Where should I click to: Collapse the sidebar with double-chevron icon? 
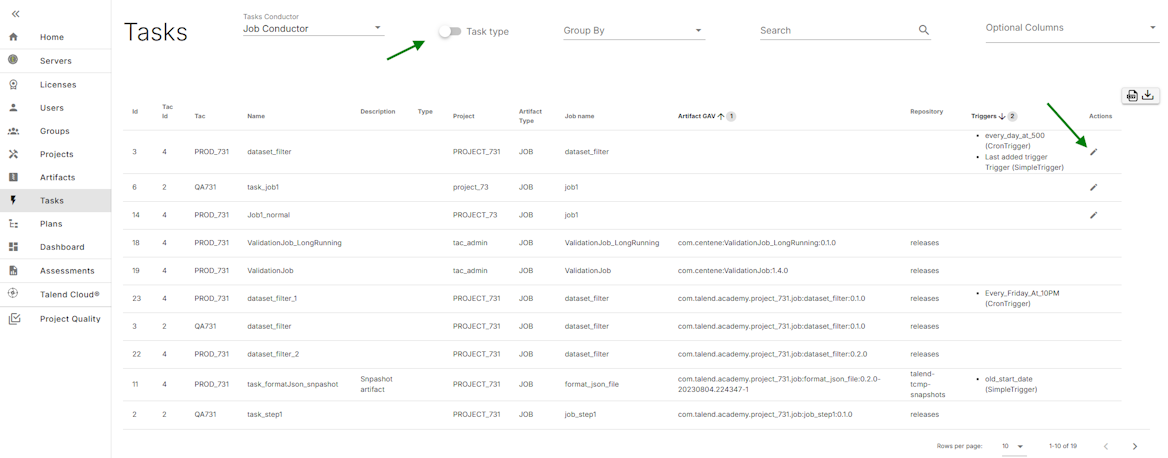pos(15,13)
